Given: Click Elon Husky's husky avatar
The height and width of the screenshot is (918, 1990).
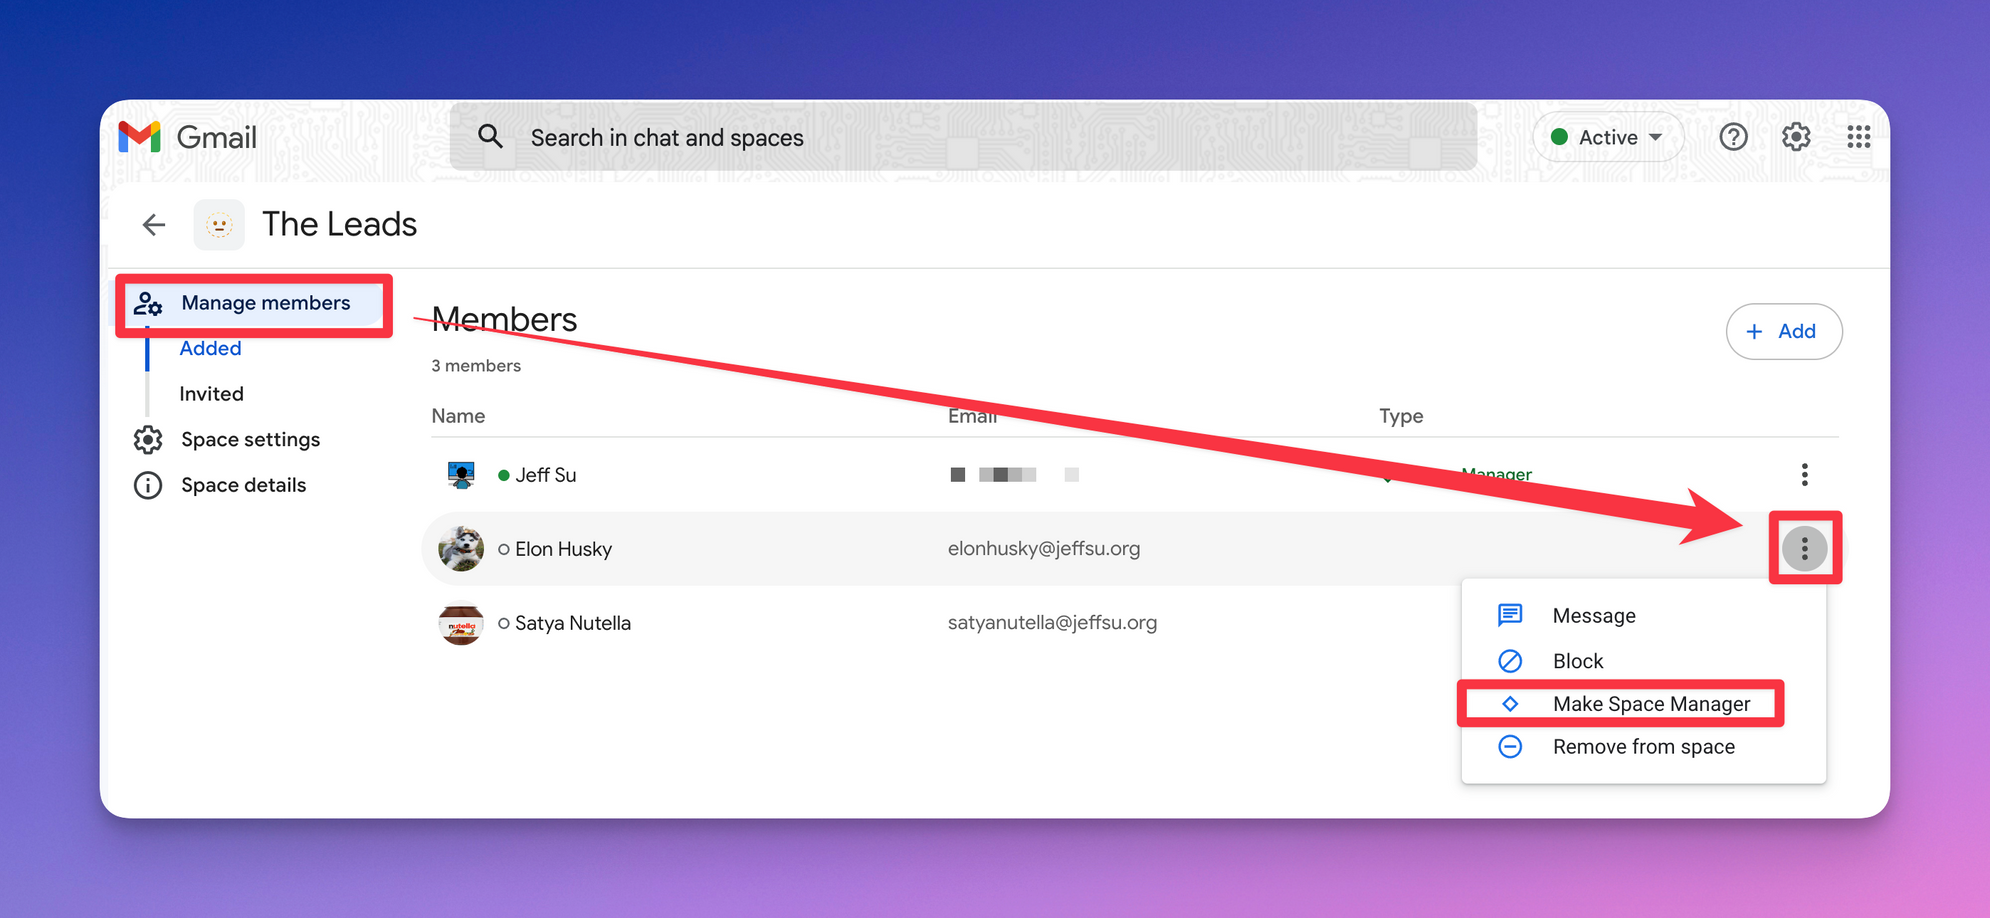Looking at the screenshot, I should pos(461,549).
